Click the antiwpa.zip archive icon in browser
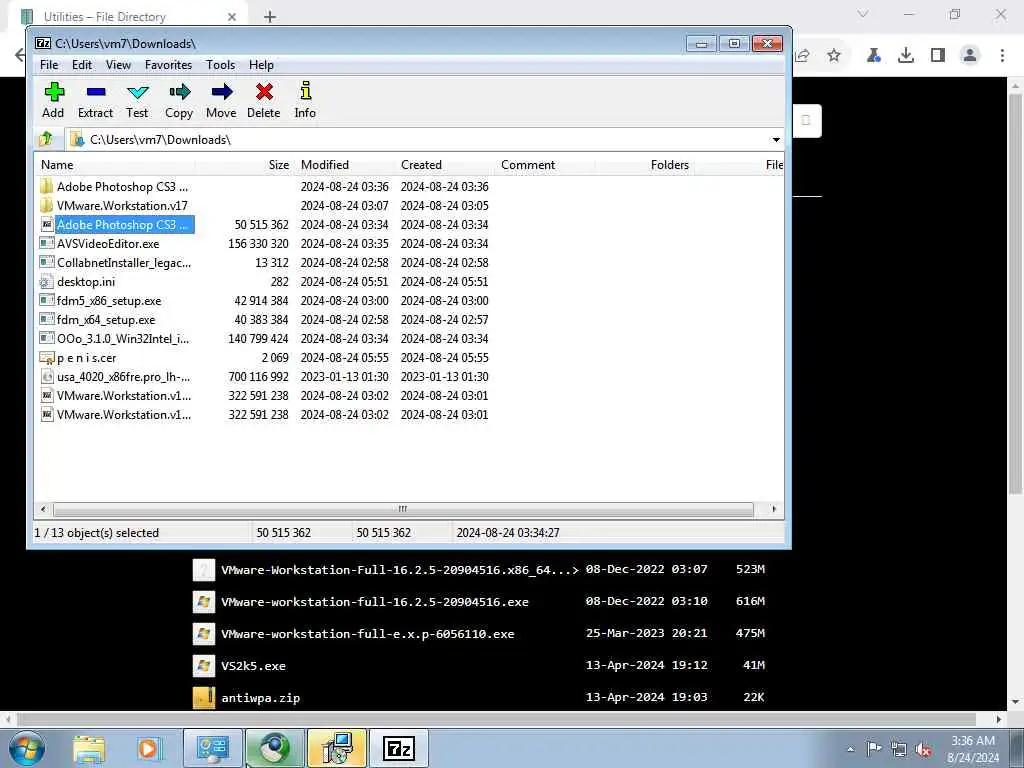The height and width of the screenshot is (768, 1024). pos(204,697)
